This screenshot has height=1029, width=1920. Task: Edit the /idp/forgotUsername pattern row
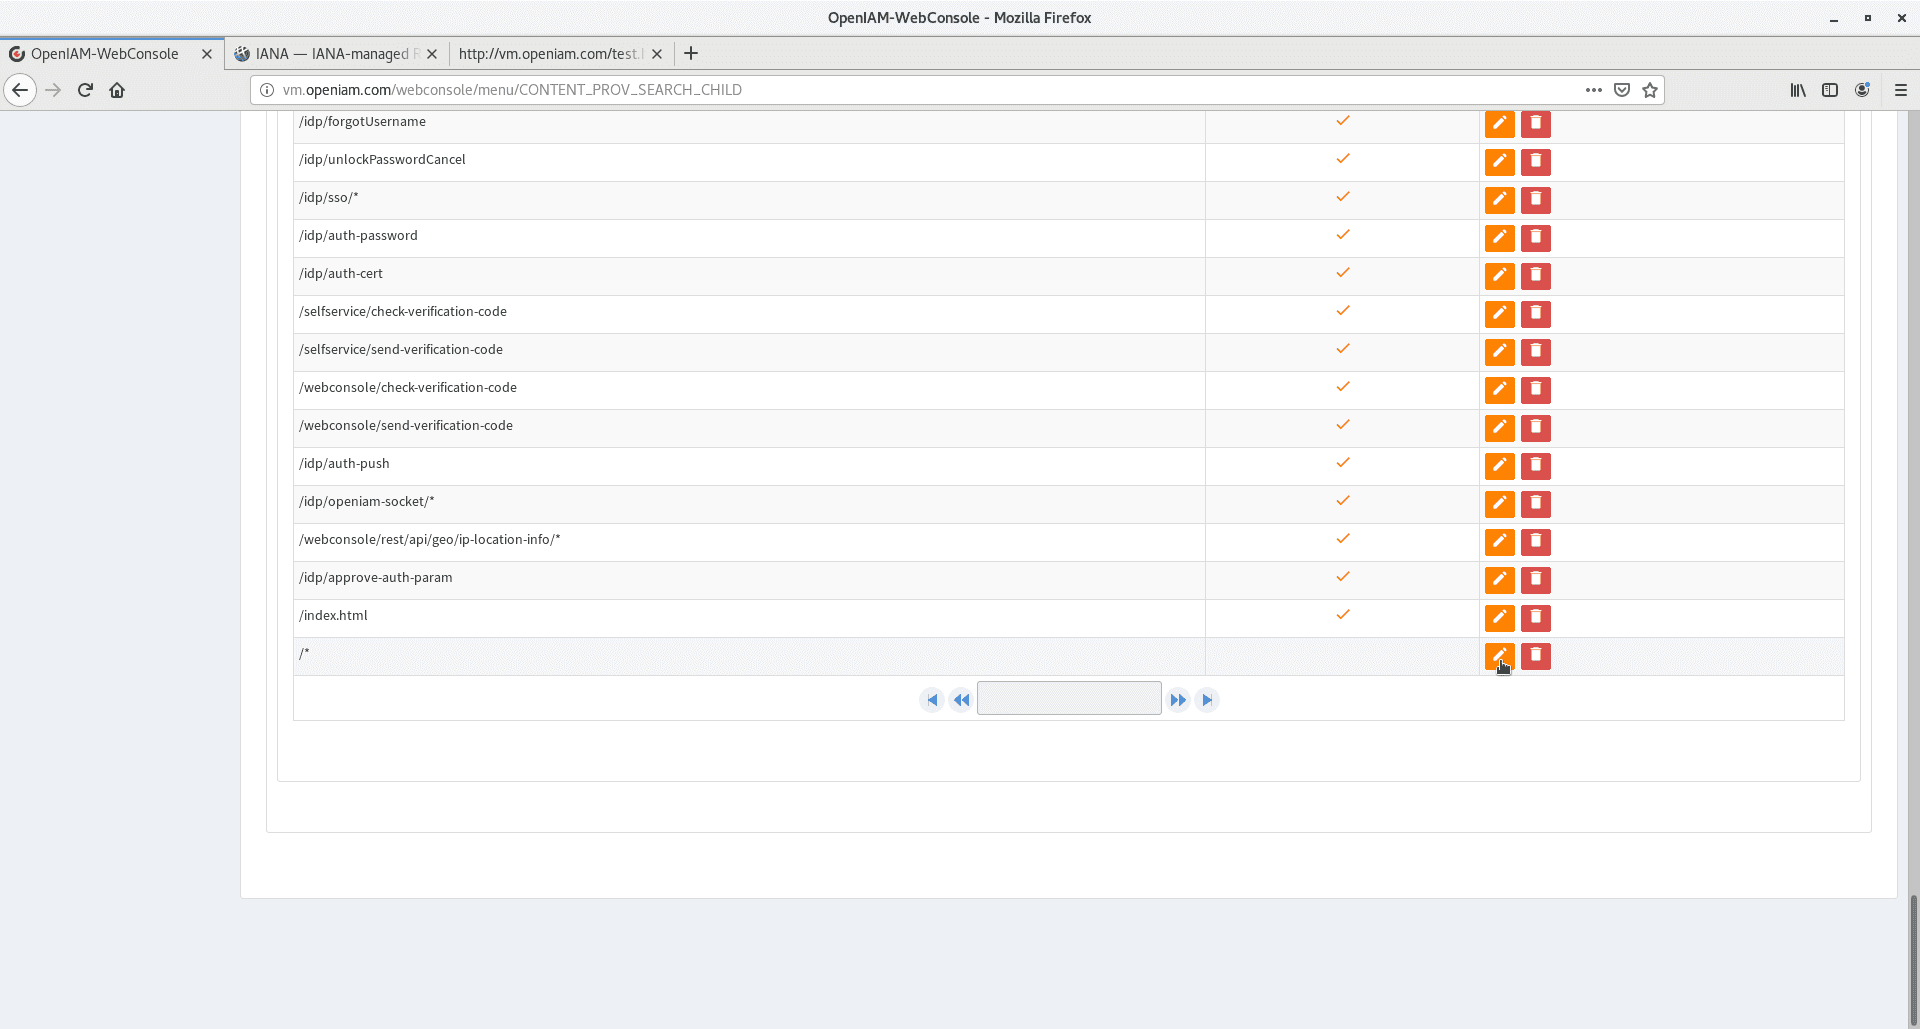(1499, 123)
